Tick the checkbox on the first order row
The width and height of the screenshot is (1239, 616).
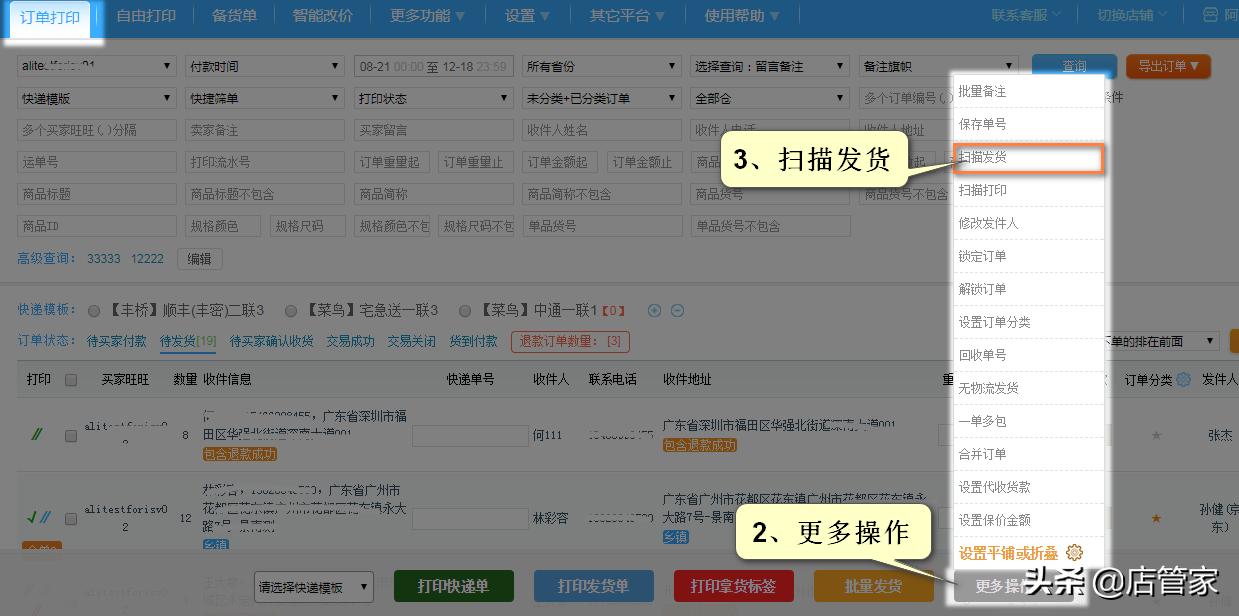click(x=70, y=434)
